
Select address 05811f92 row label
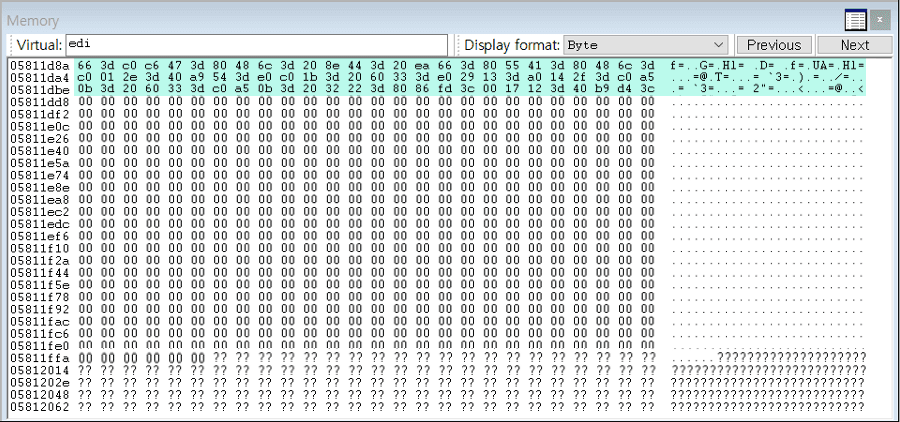[40, 309]
